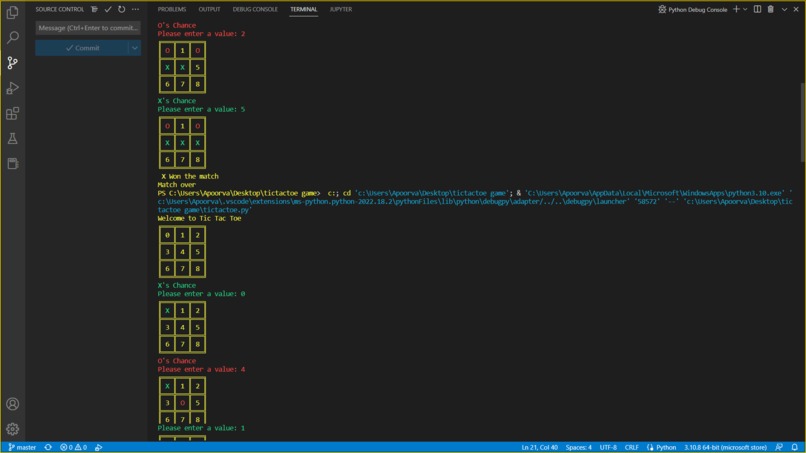Click the 3.10.8 64-bit interpreter selector

tap(725, 447)
